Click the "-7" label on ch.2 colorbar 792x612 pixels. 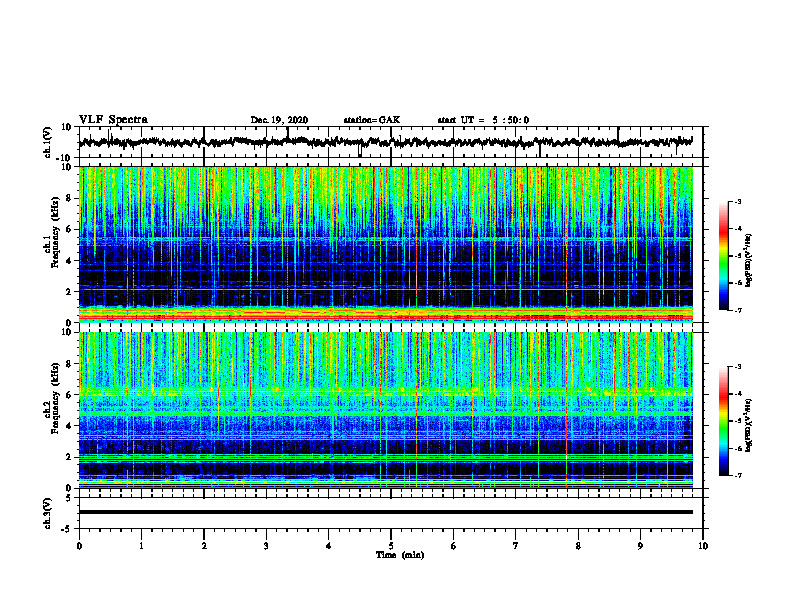pyautogui.click(x=738, y=475)
